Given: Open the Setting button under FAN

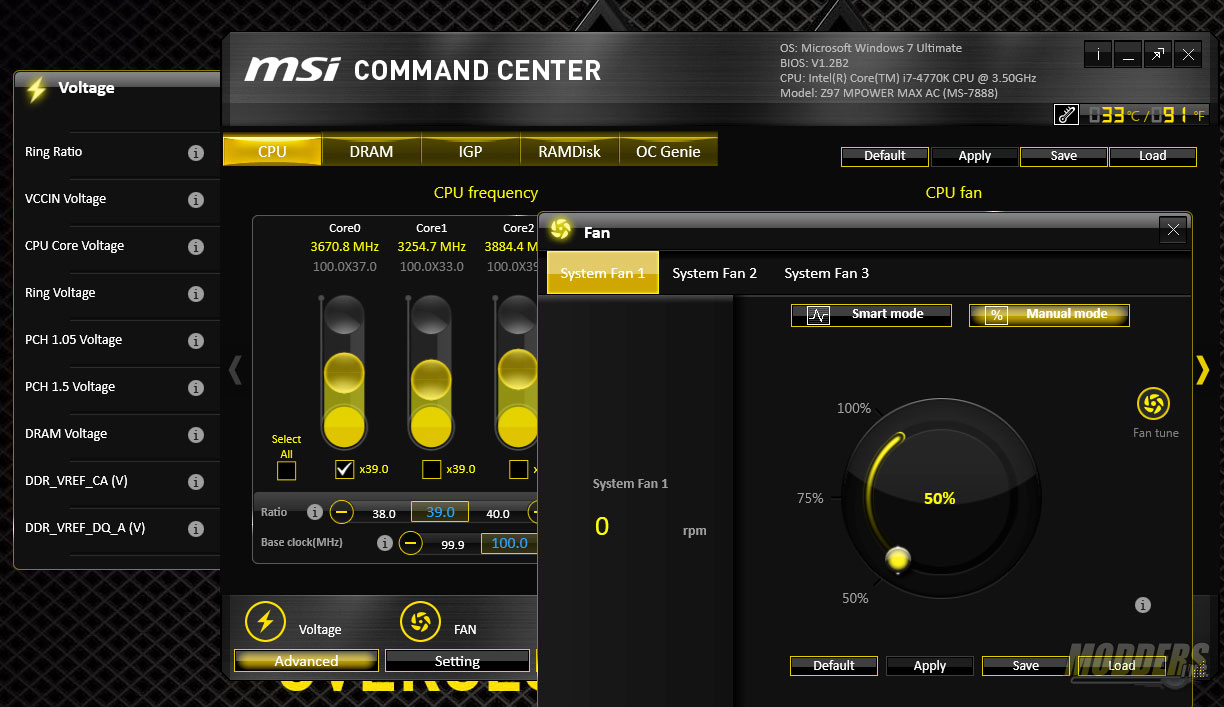Looking at the screenshot, I should pyautogui.click(x=457, y=661).
